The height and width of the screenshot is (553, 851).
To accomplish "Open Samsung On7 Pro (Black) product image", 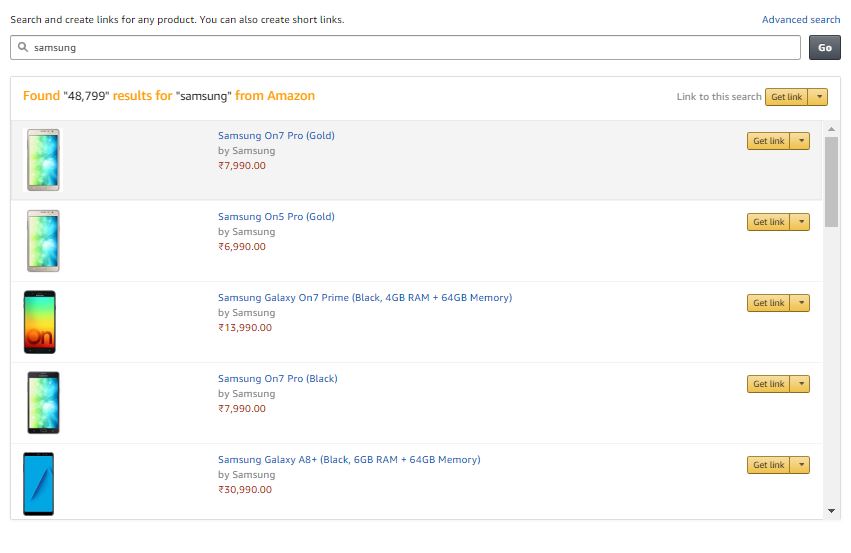I will tap(43, 403).
